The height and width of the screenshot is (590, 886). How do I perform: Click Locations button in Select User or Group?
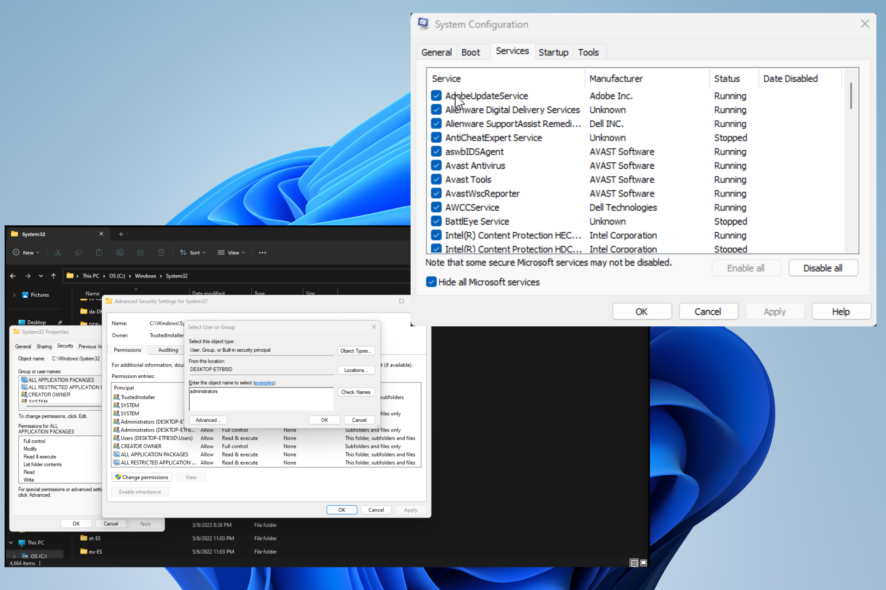[x=355, y=370]
